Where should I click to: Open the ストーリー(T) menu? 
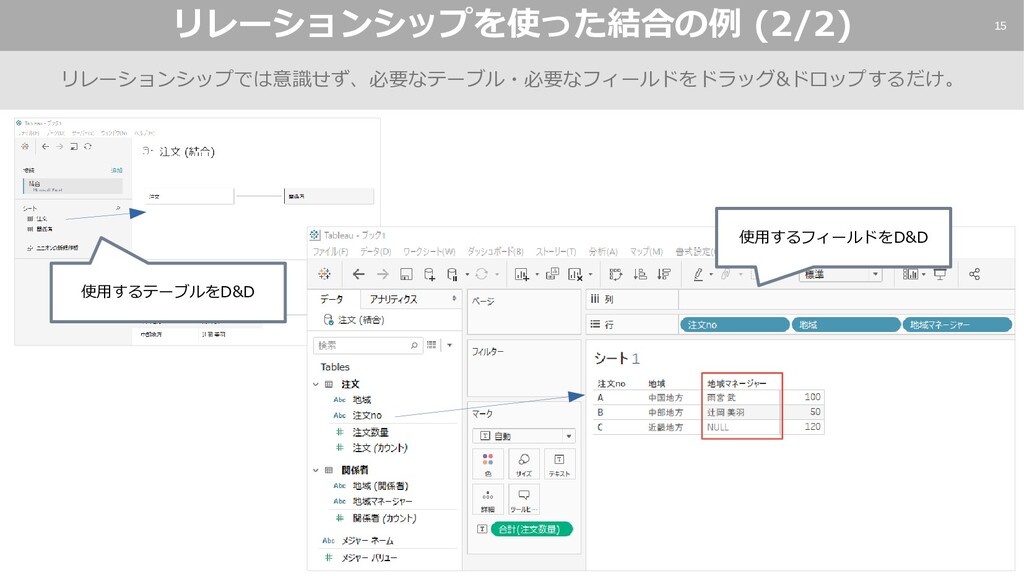[556, 251]
